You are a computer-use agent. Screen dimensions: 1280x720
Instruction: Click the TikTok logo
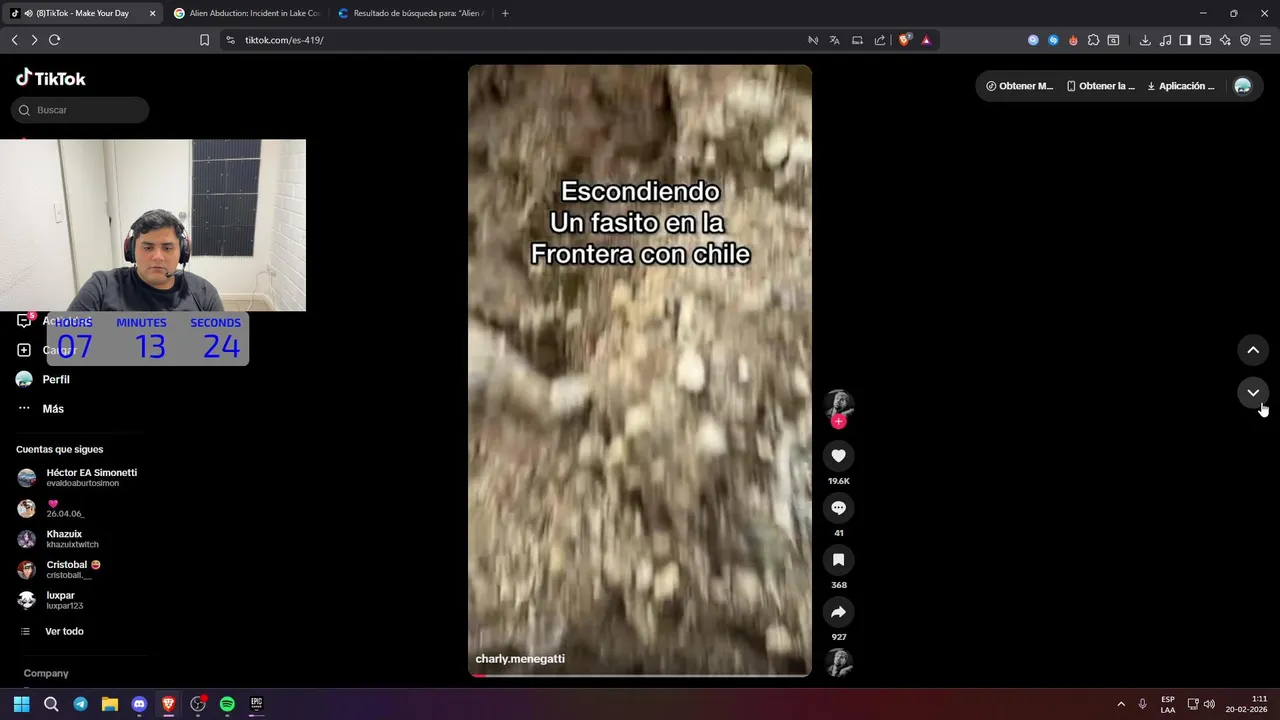tap(51, 78)
